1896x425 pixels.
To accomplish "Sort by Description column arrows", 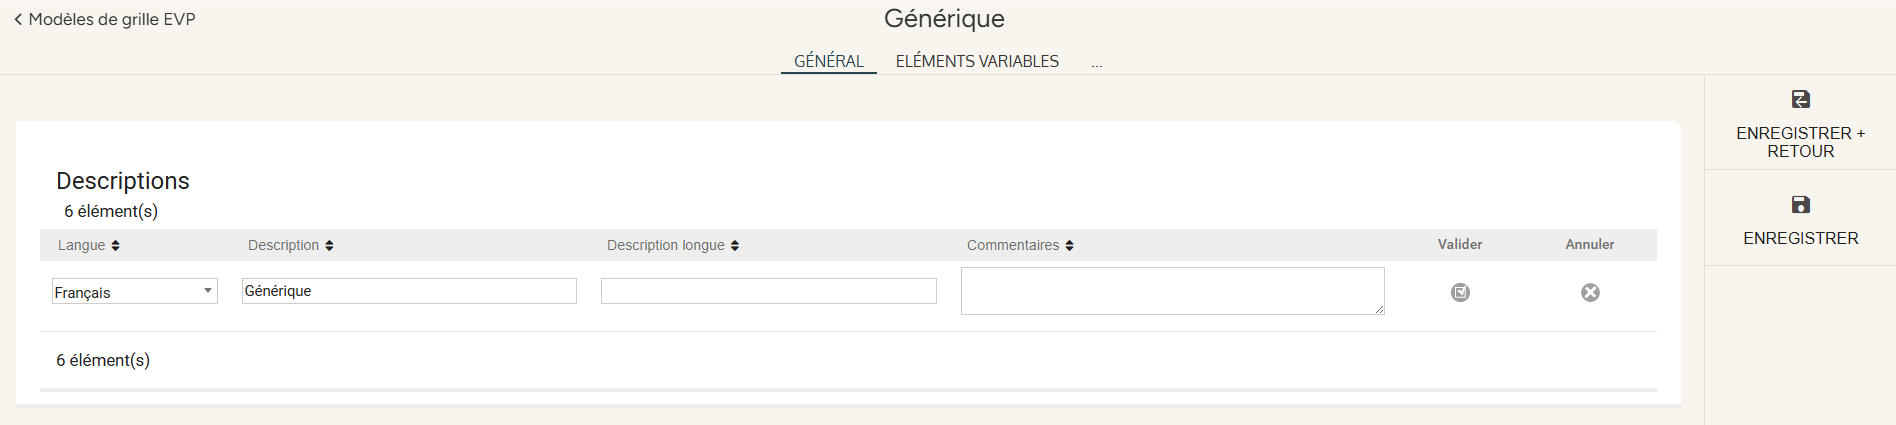I will (329, 246).
